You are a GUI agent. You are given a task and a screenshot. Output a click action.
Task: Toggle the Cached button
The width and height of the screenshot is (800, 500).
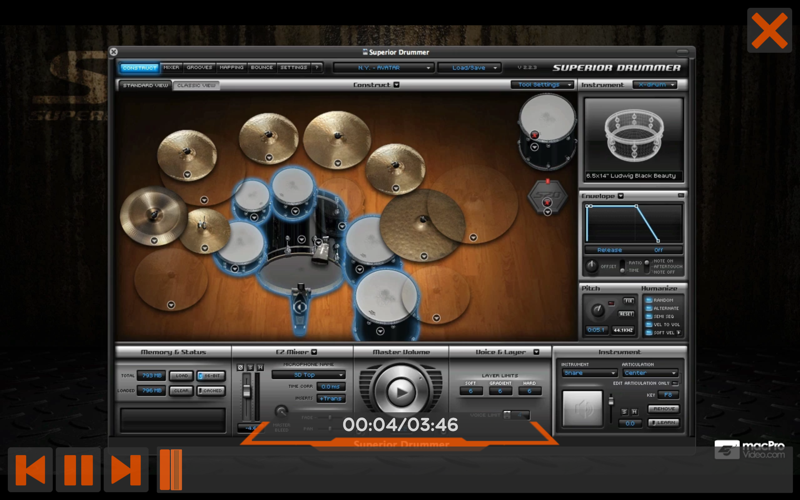[x=211, y=391]
